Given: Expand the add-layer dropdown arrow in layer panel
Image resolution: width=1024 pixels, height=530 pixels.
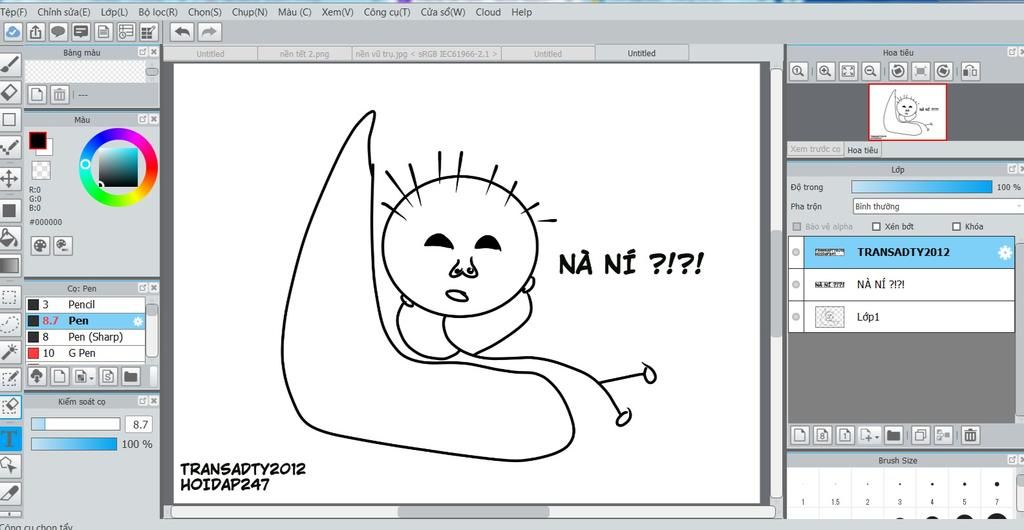Looking at the screenshot, I should [877, 436].
